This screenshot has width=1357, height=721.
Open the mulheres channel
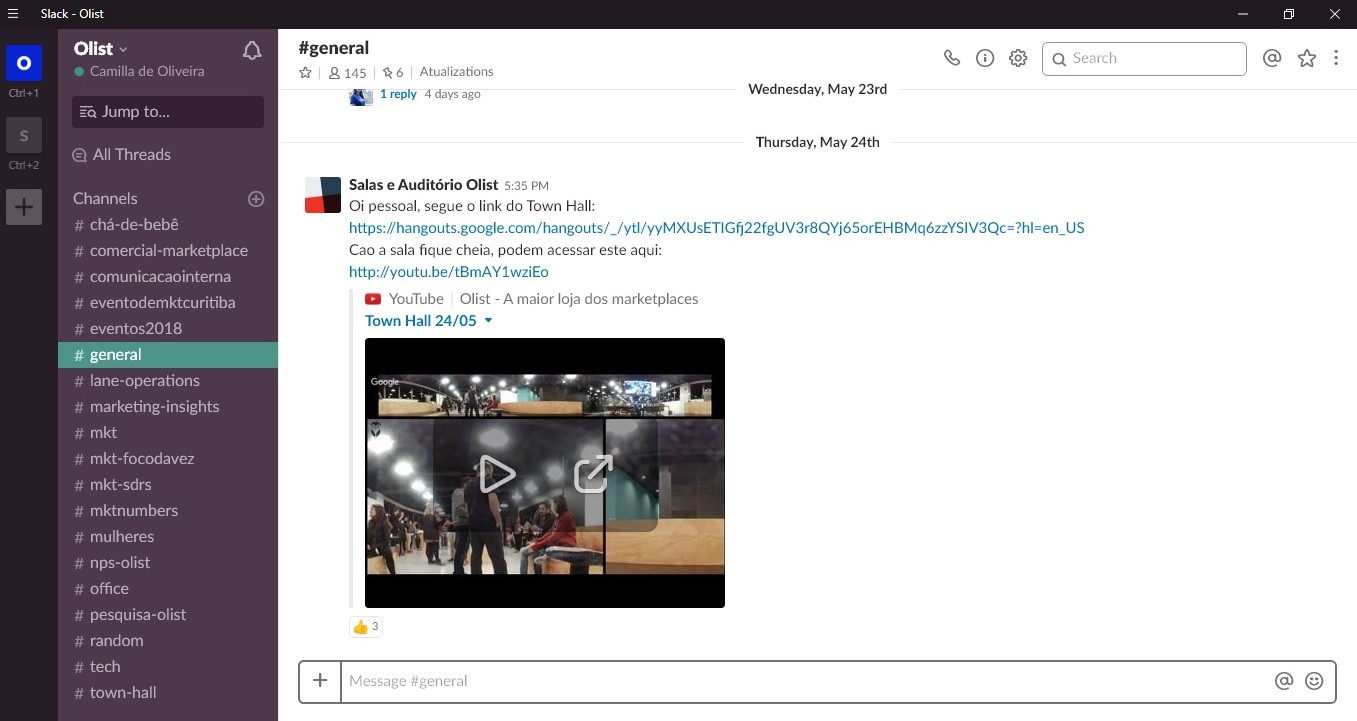tap(168, 537)
